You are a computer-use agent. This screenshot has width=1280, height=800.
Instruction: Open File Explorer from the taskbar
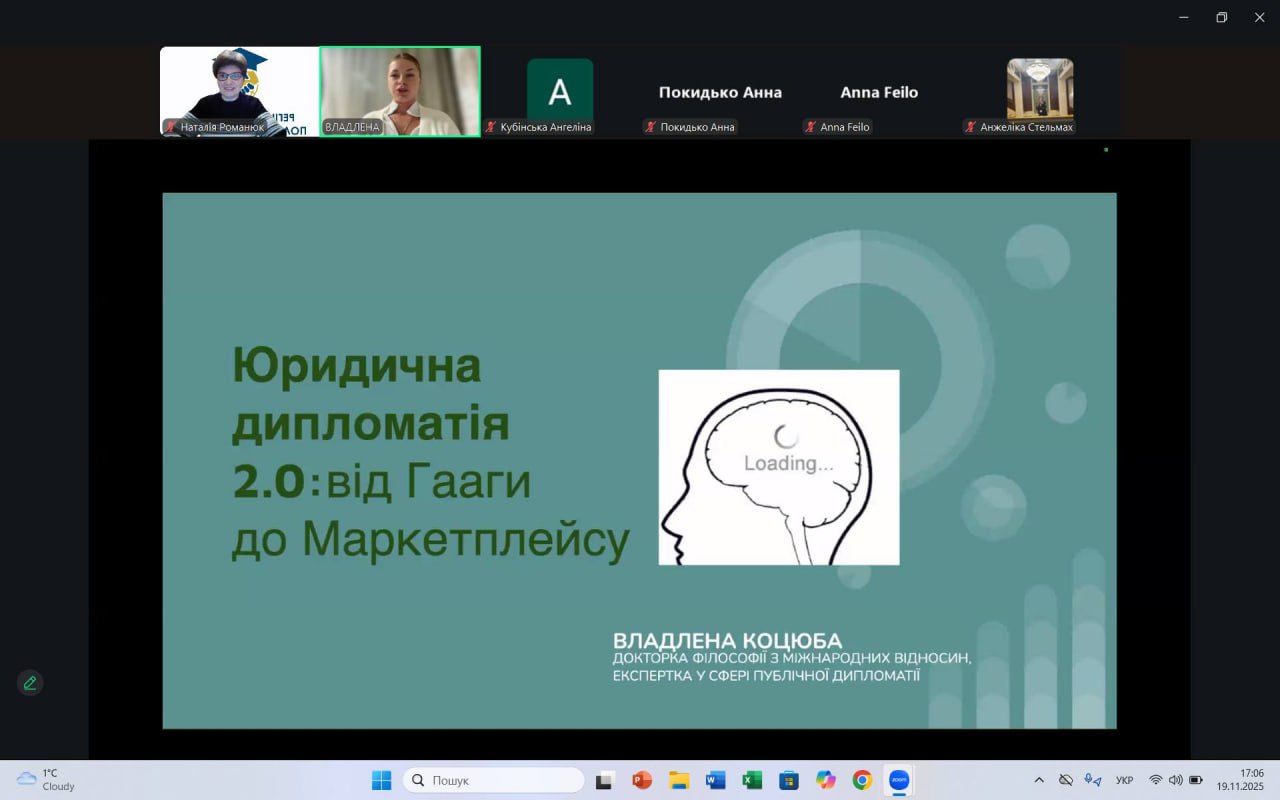678,780
